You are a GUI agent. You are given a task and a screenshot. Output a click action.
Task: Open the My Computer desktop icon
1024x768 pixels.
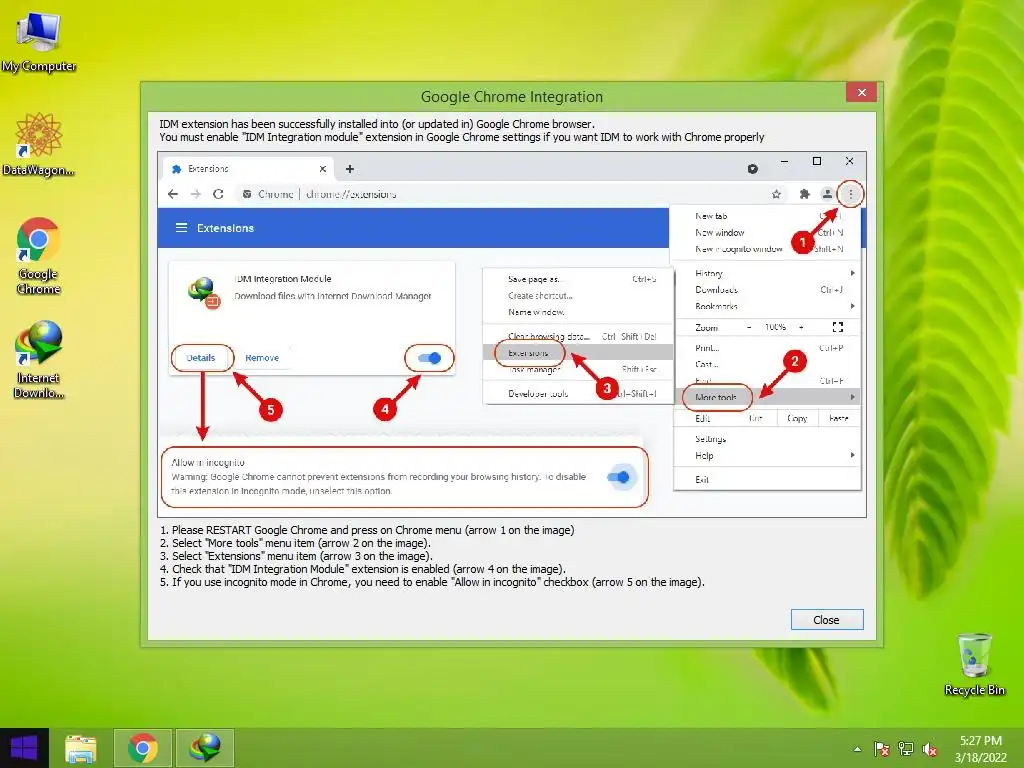click(39, 43)
